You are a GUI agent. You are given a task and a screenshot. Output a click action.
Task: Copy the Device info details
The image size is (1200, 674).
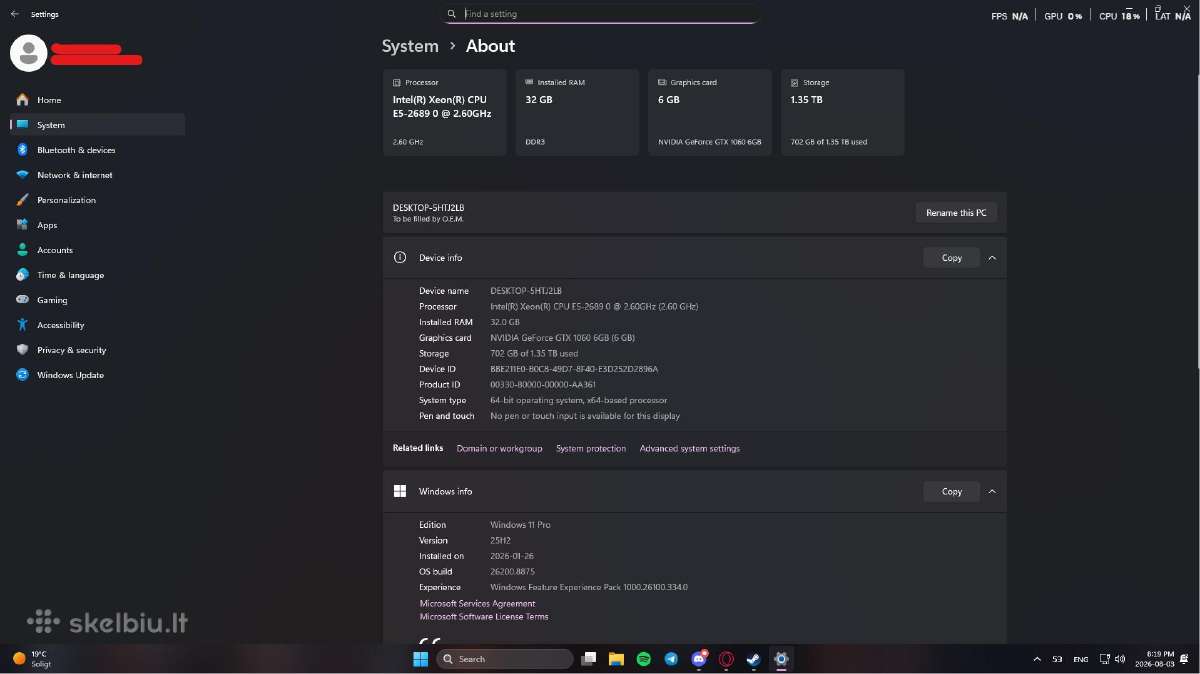click(951, 258)
